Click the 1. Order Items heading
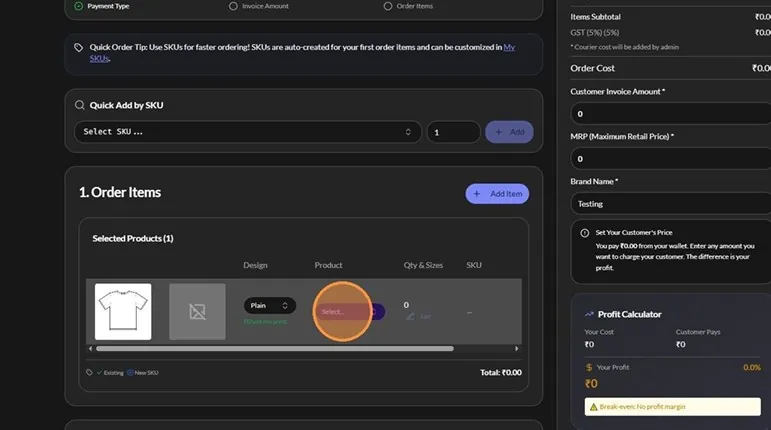 pyautogui.click(x=120, y=192)
